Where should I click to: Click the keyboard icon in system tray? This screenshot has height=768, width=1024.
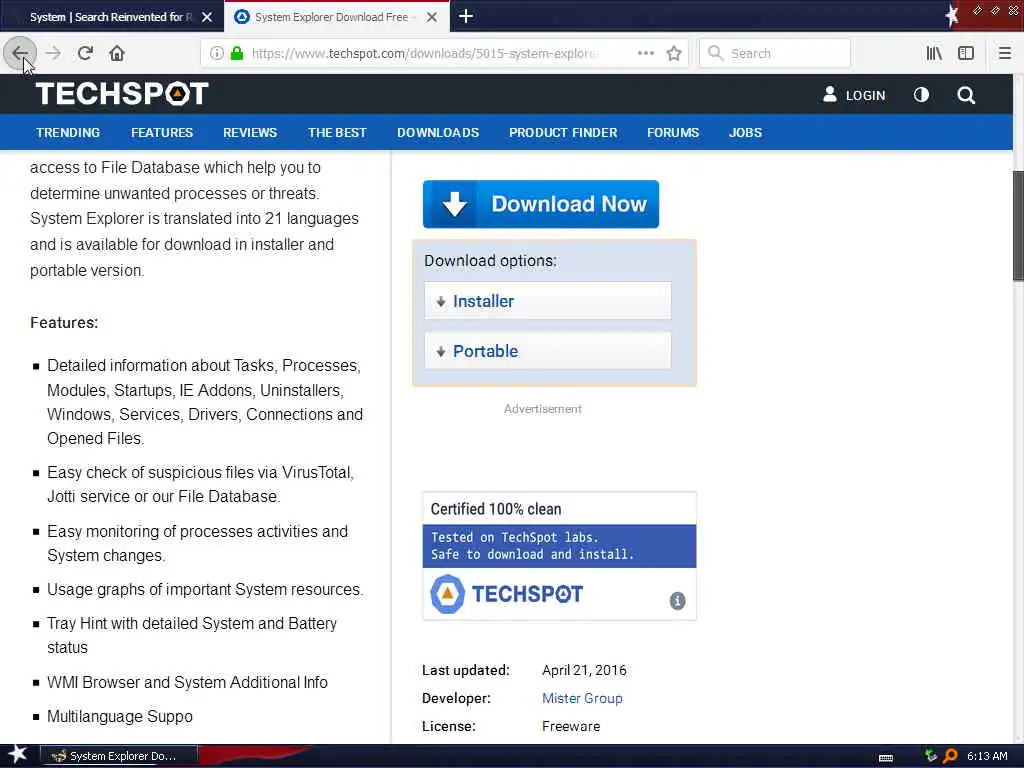886,758
